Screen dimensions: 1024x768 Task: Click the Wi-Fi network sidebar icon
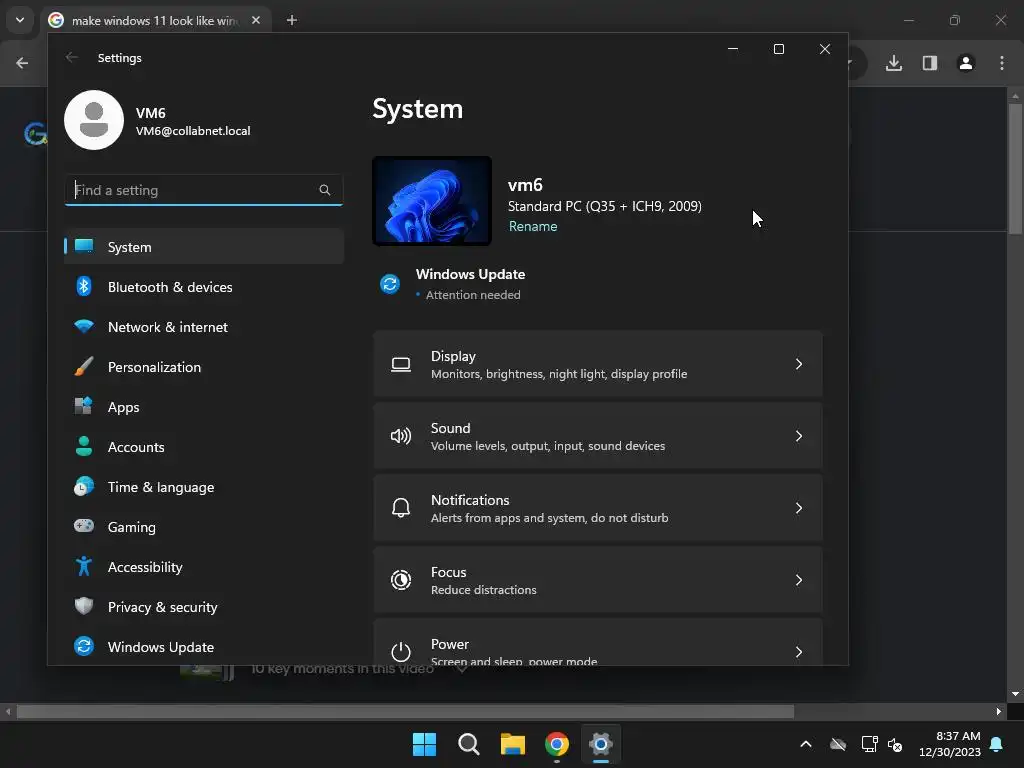click(84, 326)
